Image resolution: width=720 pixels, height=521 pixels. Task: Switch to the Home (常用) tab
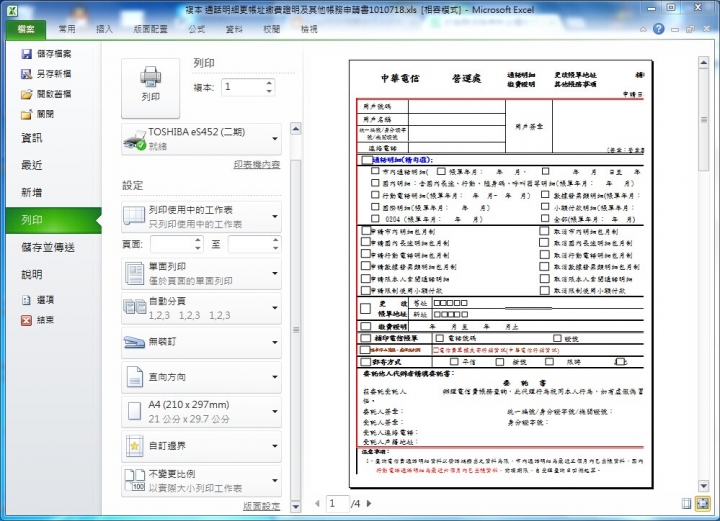click(x=67, y=29)
